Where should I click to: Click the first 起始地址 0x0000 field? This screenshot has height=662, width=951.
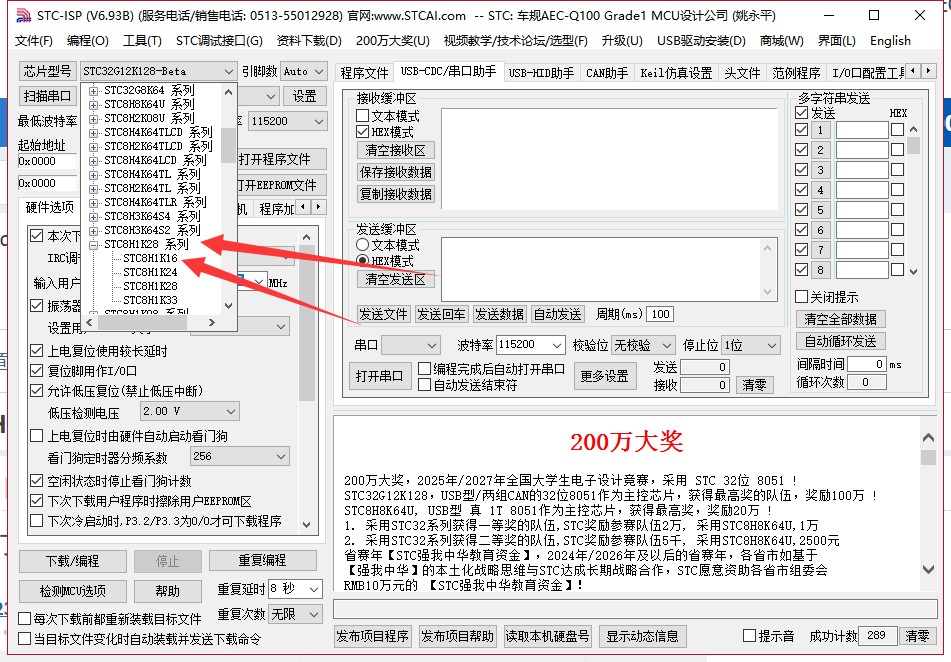[47, 161]
